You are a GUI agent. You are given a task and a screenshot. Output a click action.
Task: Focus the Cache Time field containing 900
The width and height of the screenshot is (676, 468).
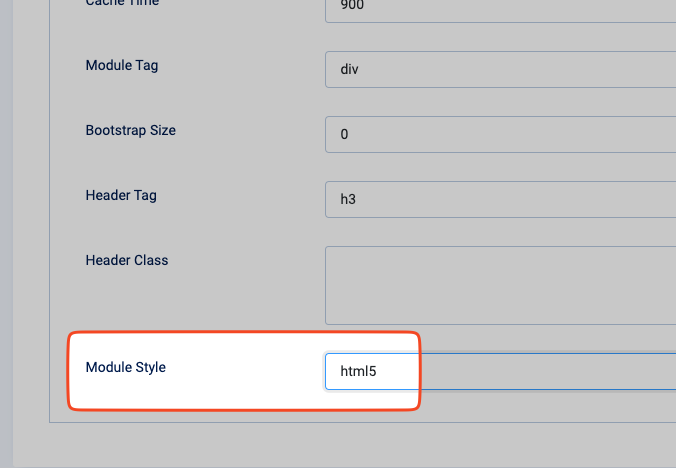pyautogui.click(x=500, y=8)
